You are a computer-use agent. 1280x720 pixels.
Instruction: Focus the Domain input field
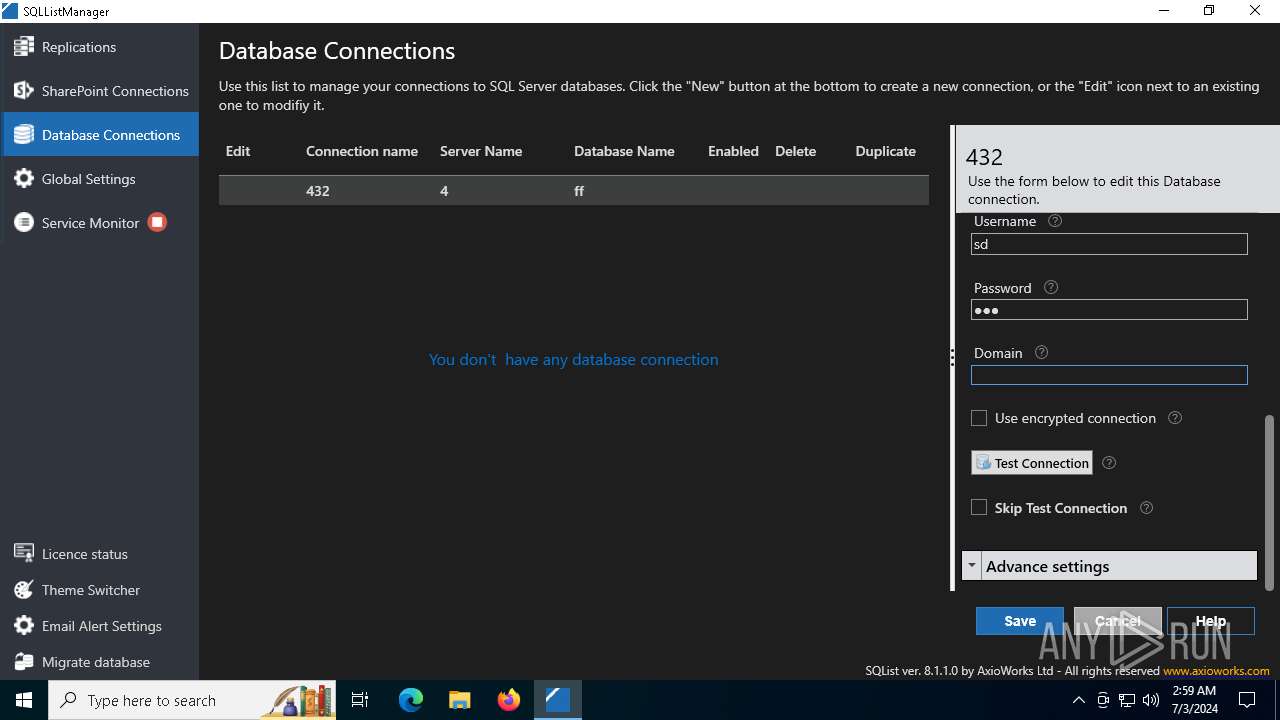pyautogui.click(x=1109, y=375)
